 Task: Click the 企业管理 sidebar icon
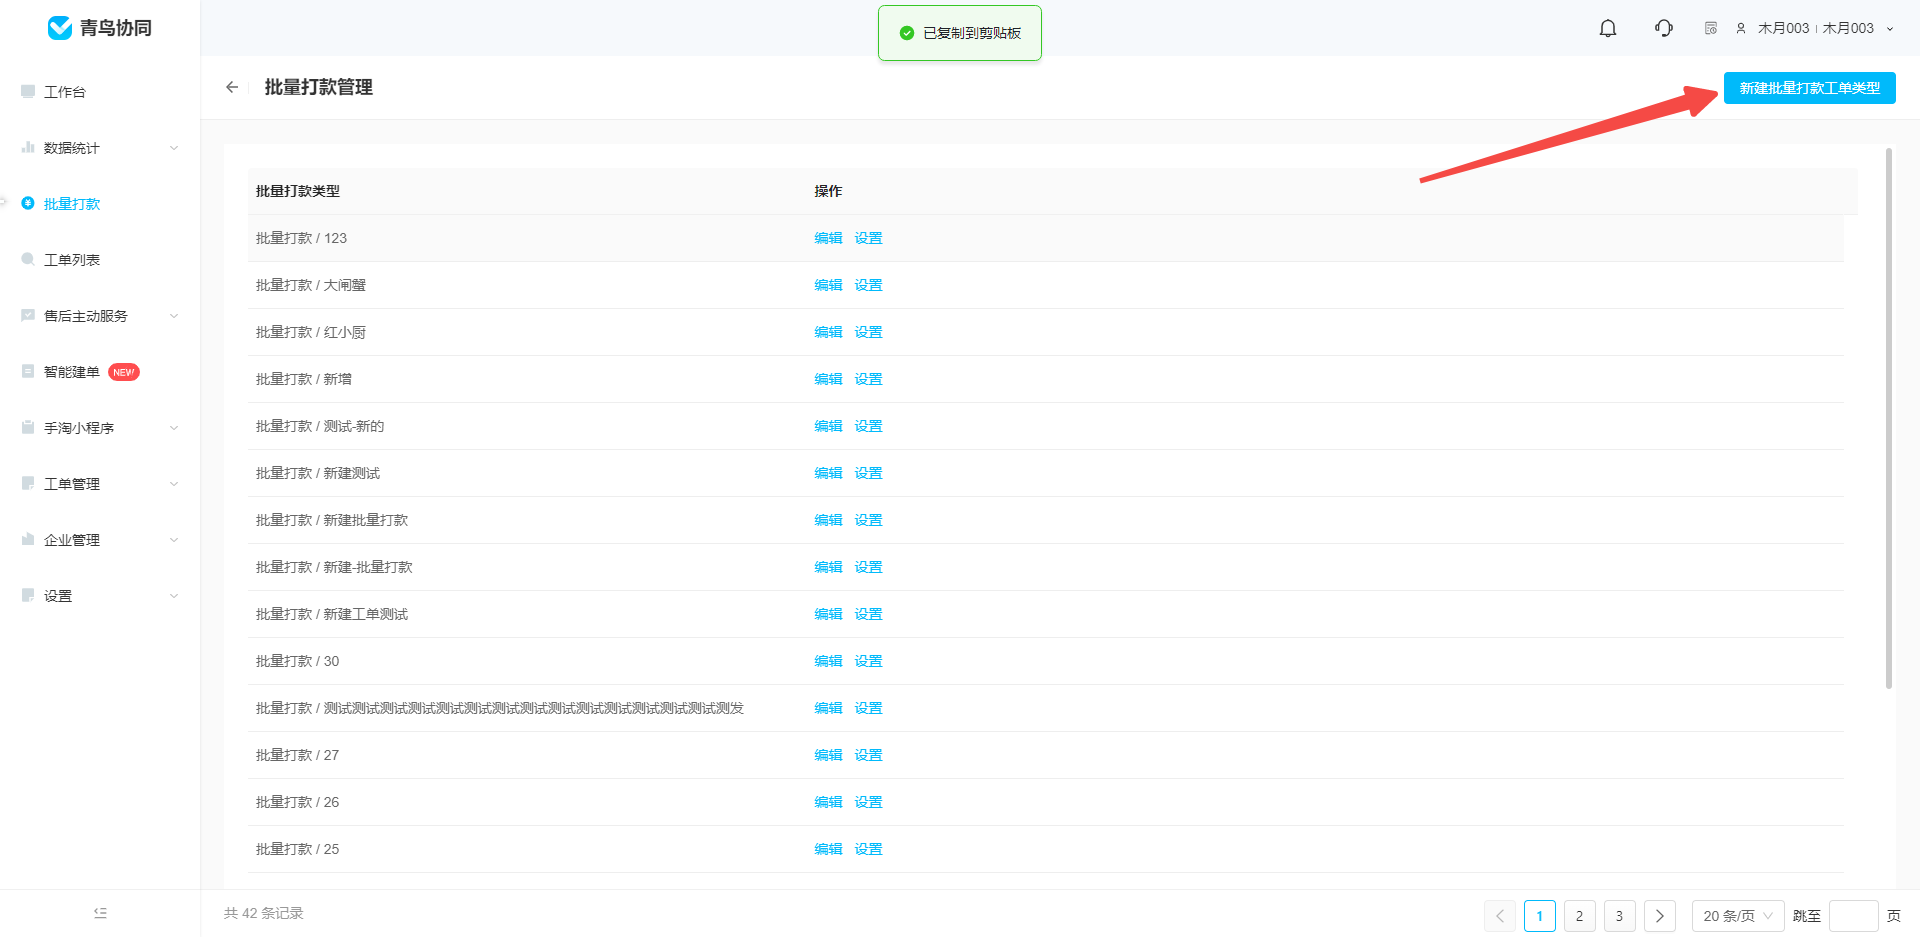tap(28, 539)
